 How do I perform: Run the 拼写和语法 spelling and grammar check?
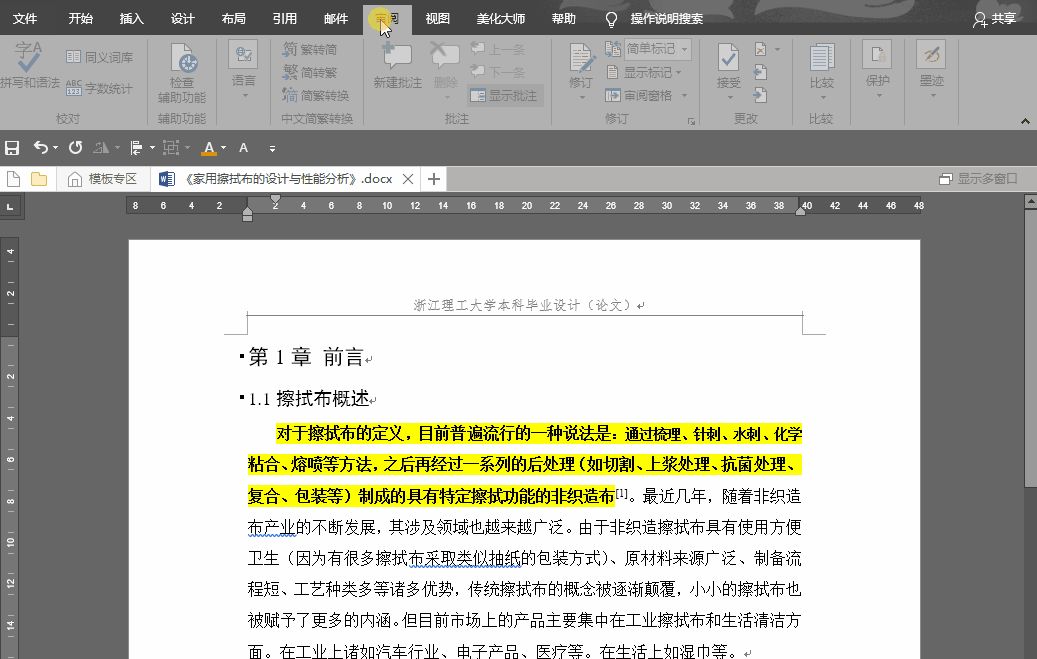[x=29, y=66]
